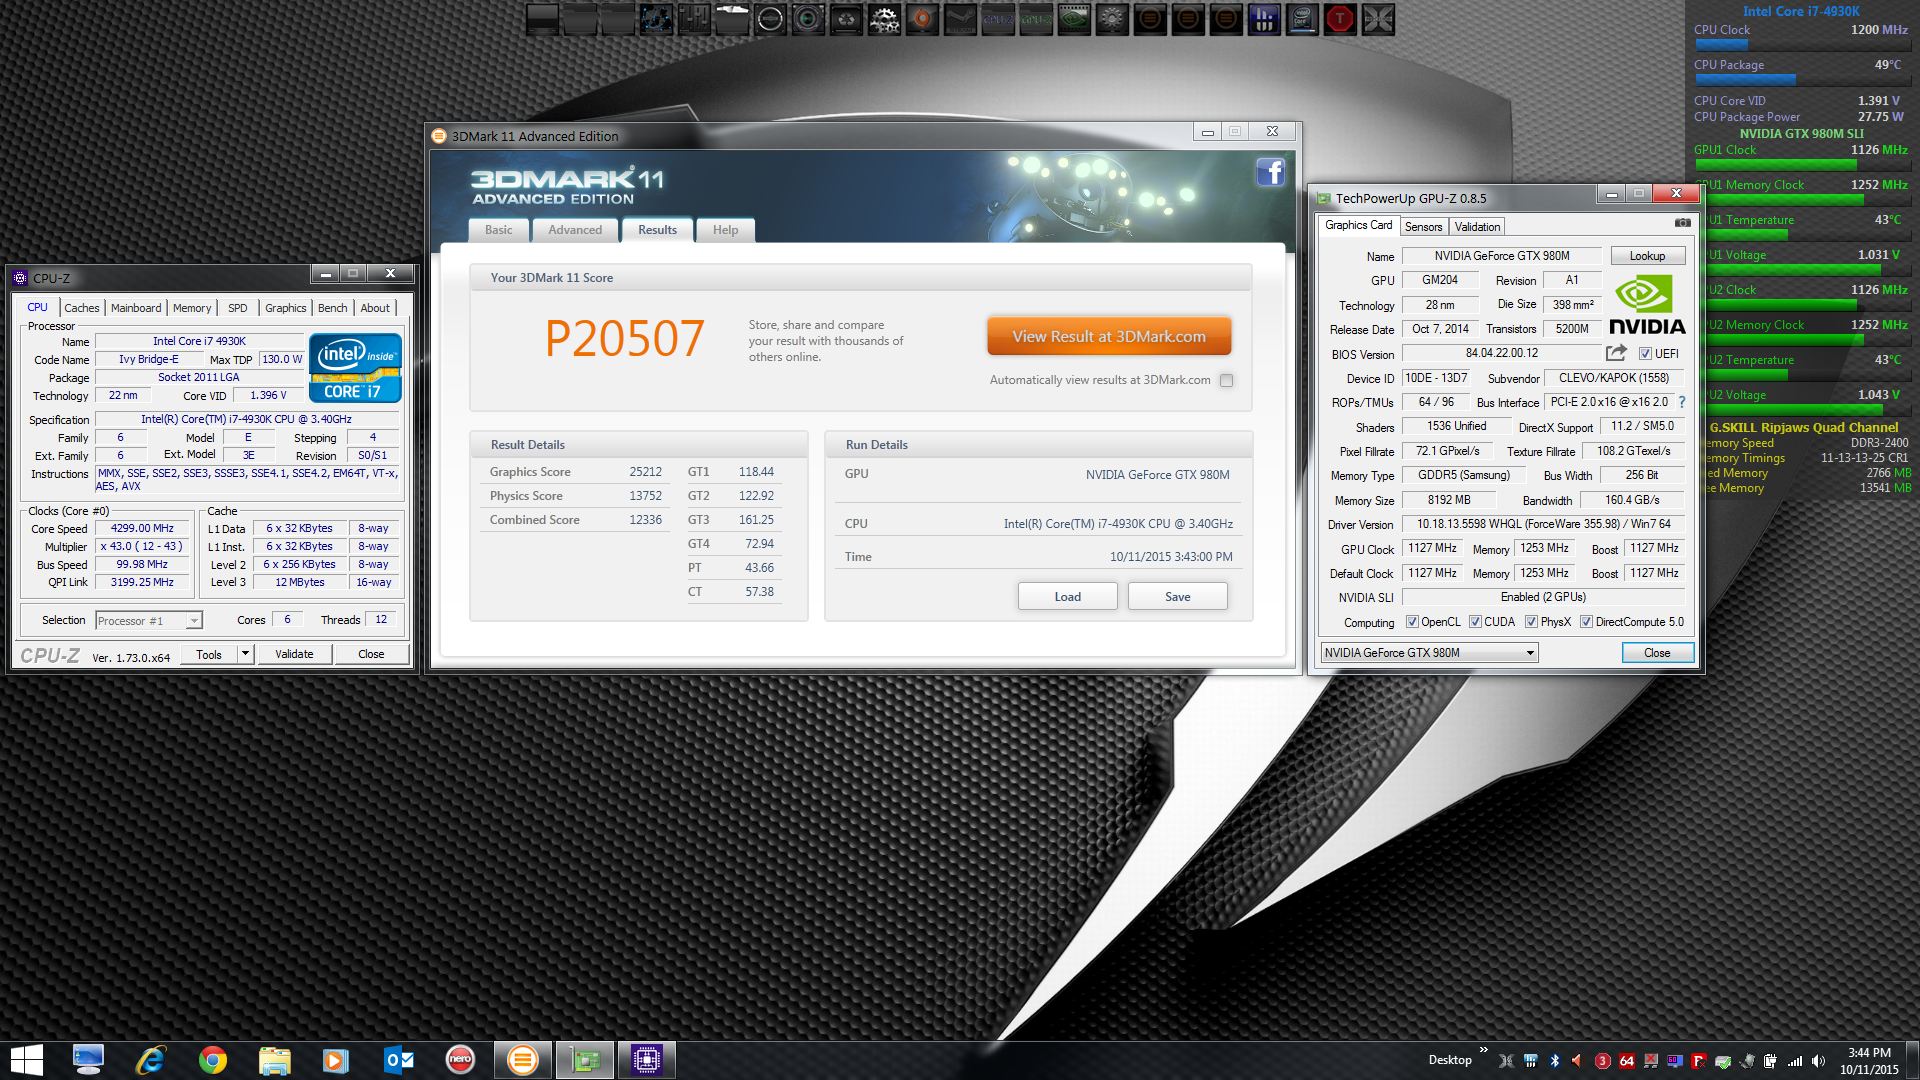Open Nero from the taskbar
Screen dimensions: 1920x1080
(x=460, y=1060)
